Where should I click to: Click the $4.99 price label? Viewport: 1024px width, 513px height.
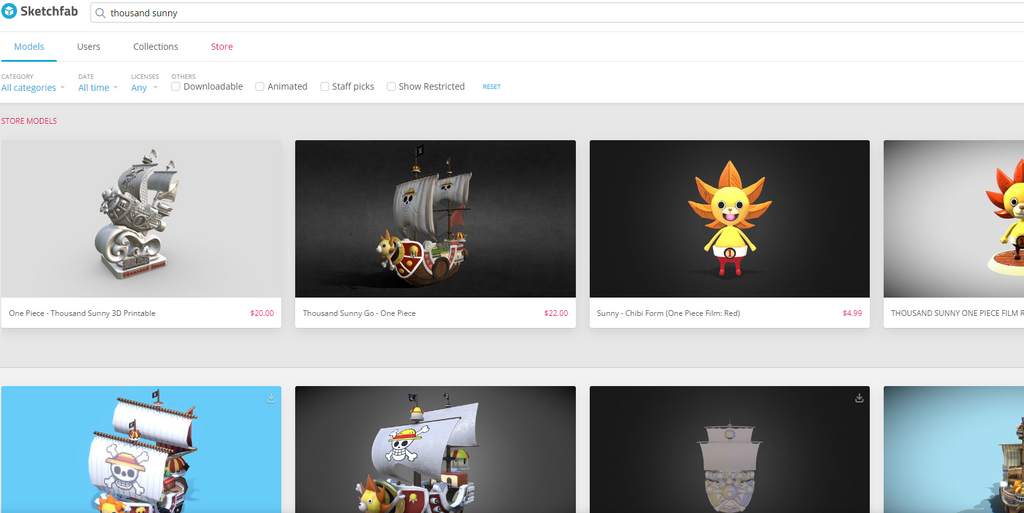pos(852,313)
